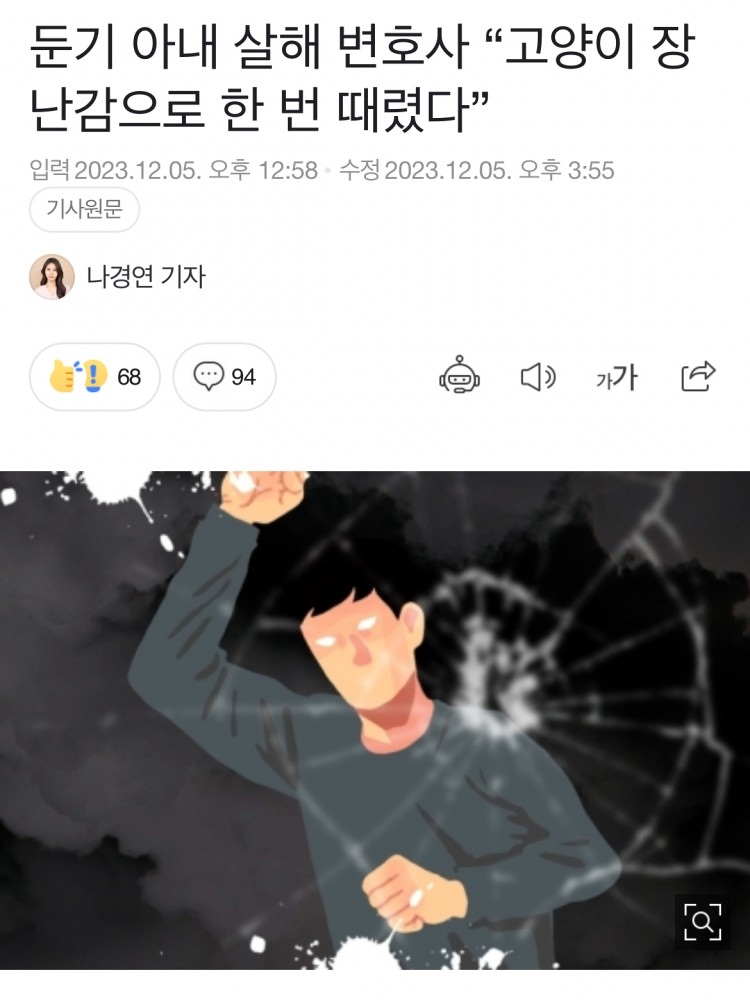Select the article headline text
Image resolution: width=750 pixels, height=1000 pixels.
(362, 80)
